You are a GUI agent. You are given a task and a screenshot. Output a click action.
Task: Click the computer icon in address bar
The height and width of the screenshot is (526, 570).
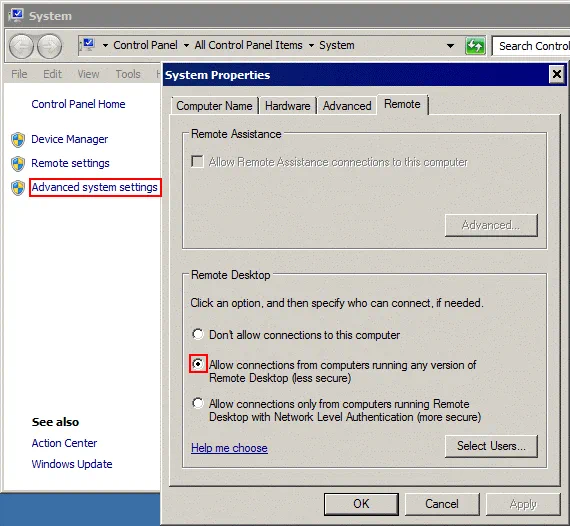coord(88,45)
